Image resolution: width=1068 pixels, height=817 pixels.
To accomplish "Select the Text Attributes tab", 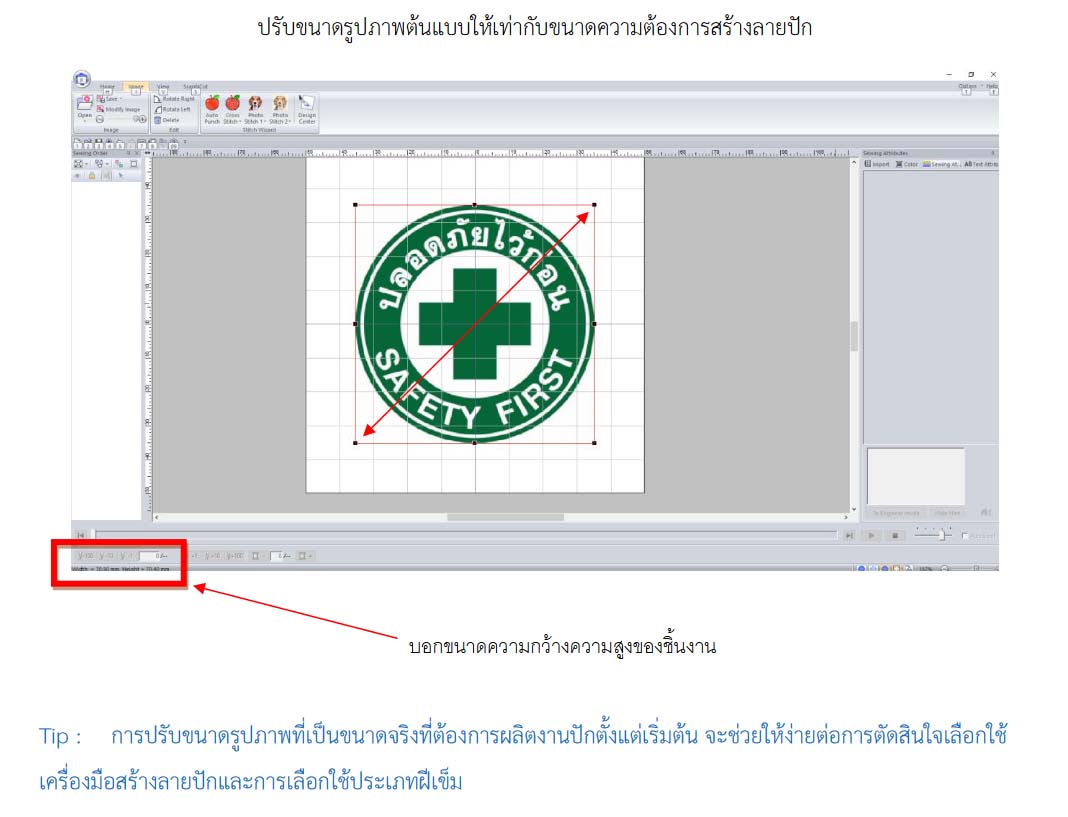I will pyautogui.click(x=981, y=164).
